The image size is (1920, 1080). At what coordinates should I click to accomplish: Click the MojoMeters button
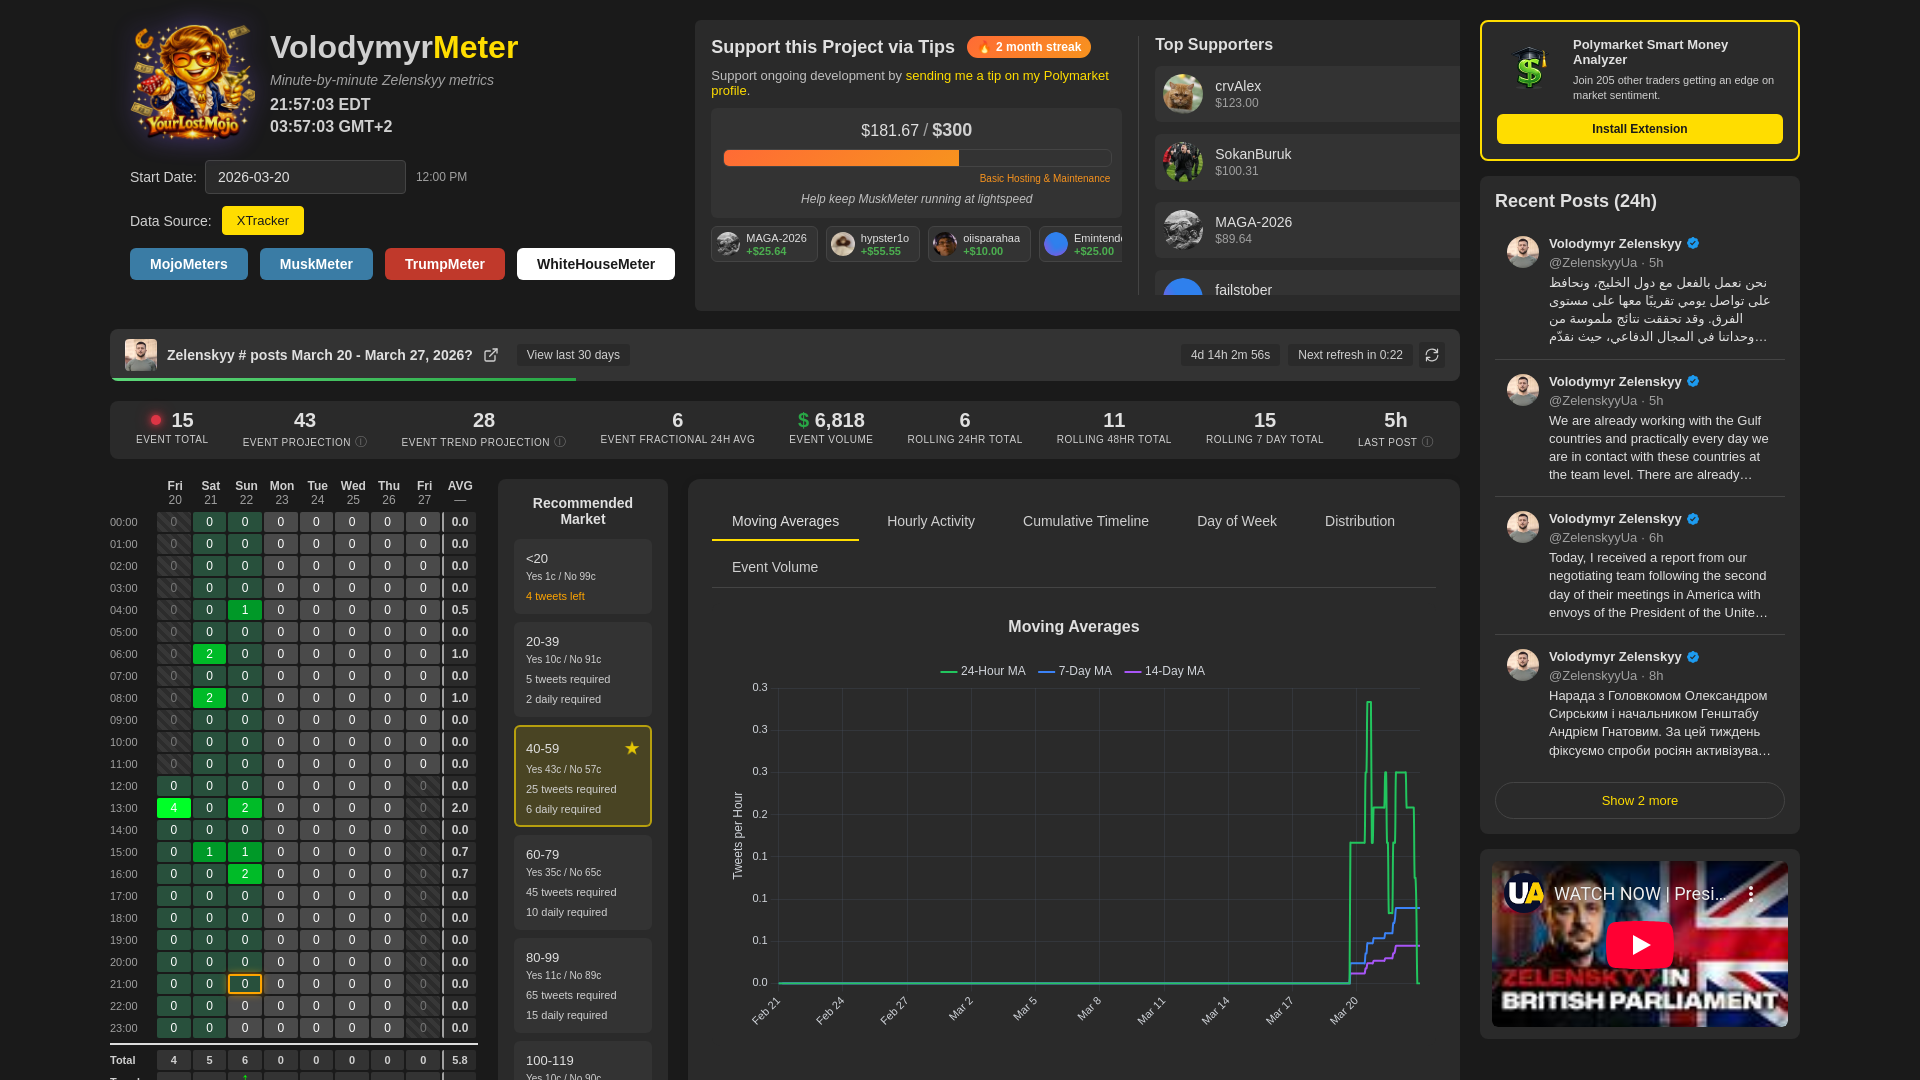click(x=189, y=264)
